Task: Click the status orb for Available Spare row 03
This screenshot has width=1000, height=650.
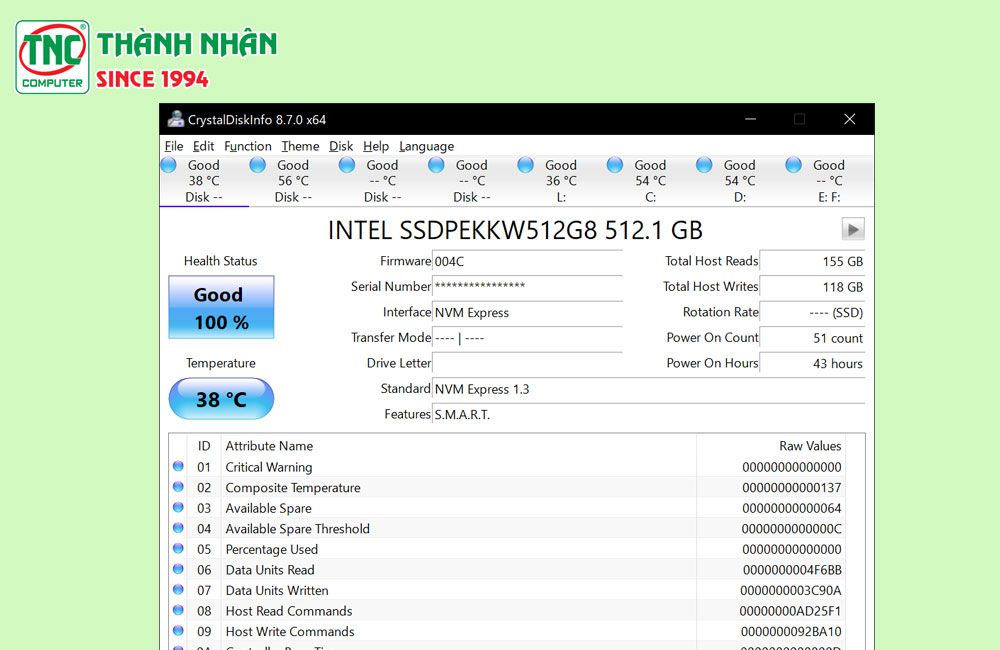Action: click(x=179, y=507)
